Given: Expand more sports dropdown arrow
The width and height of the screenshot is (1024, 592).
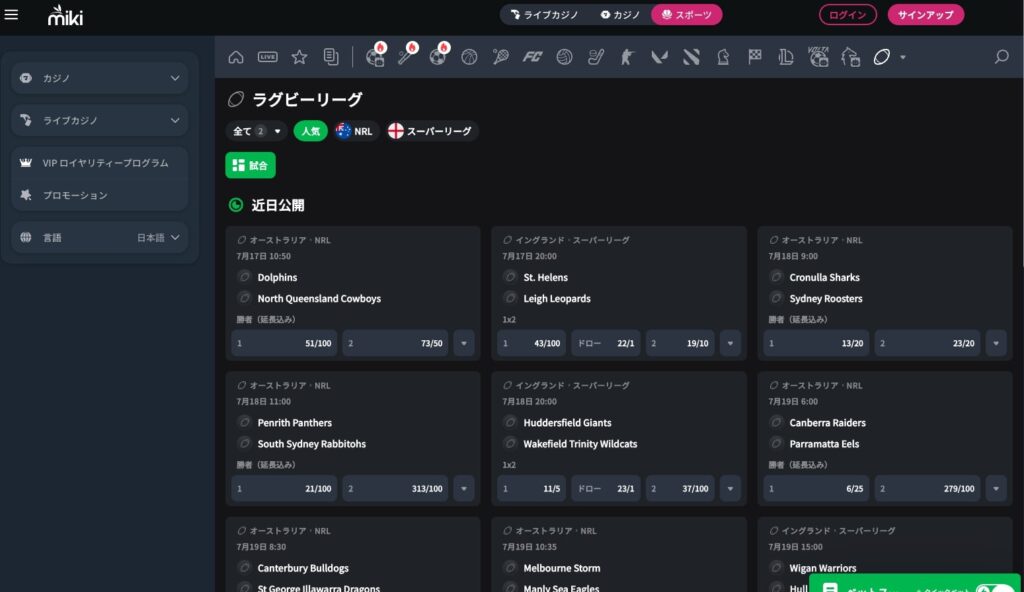Looking at the screenshot, I should [903, 58].
